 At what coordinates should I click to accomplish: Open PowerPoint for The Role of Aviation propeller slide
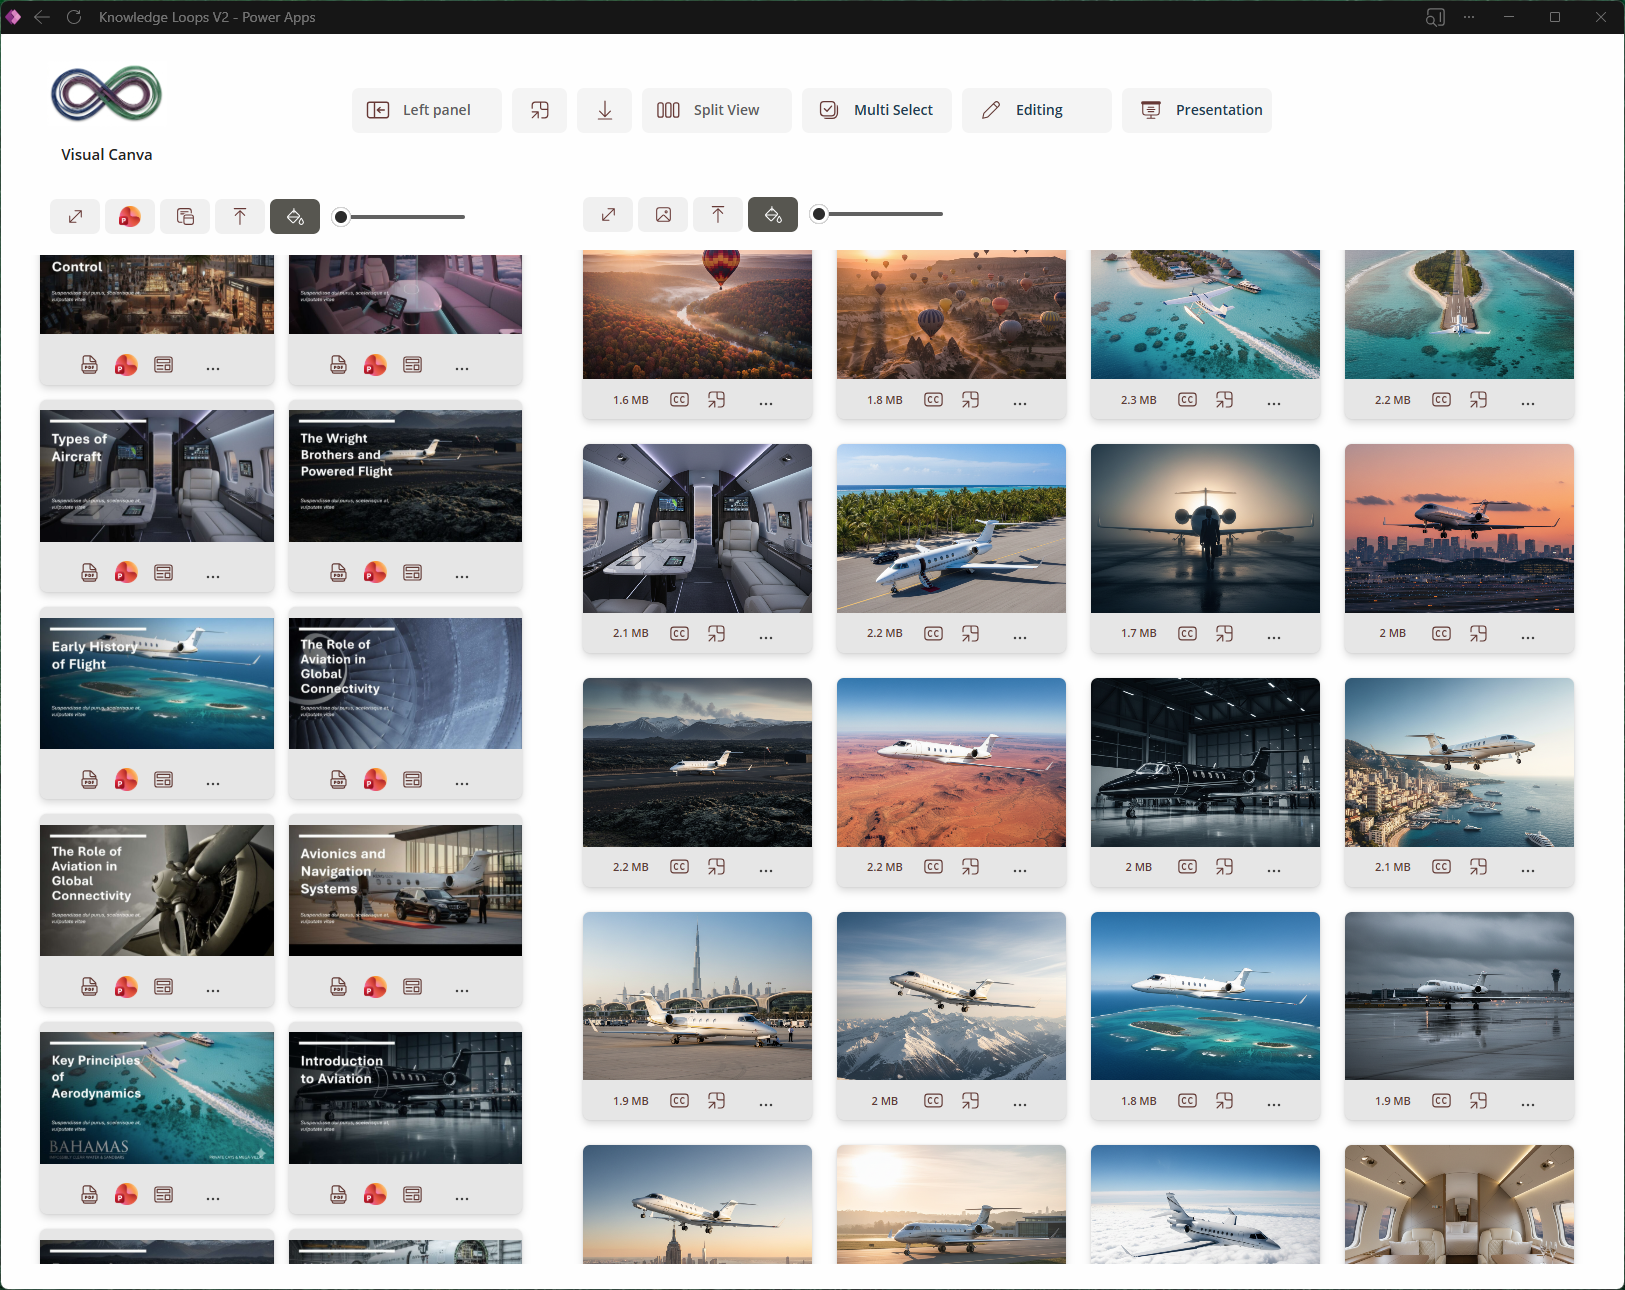tap(126, 987)
